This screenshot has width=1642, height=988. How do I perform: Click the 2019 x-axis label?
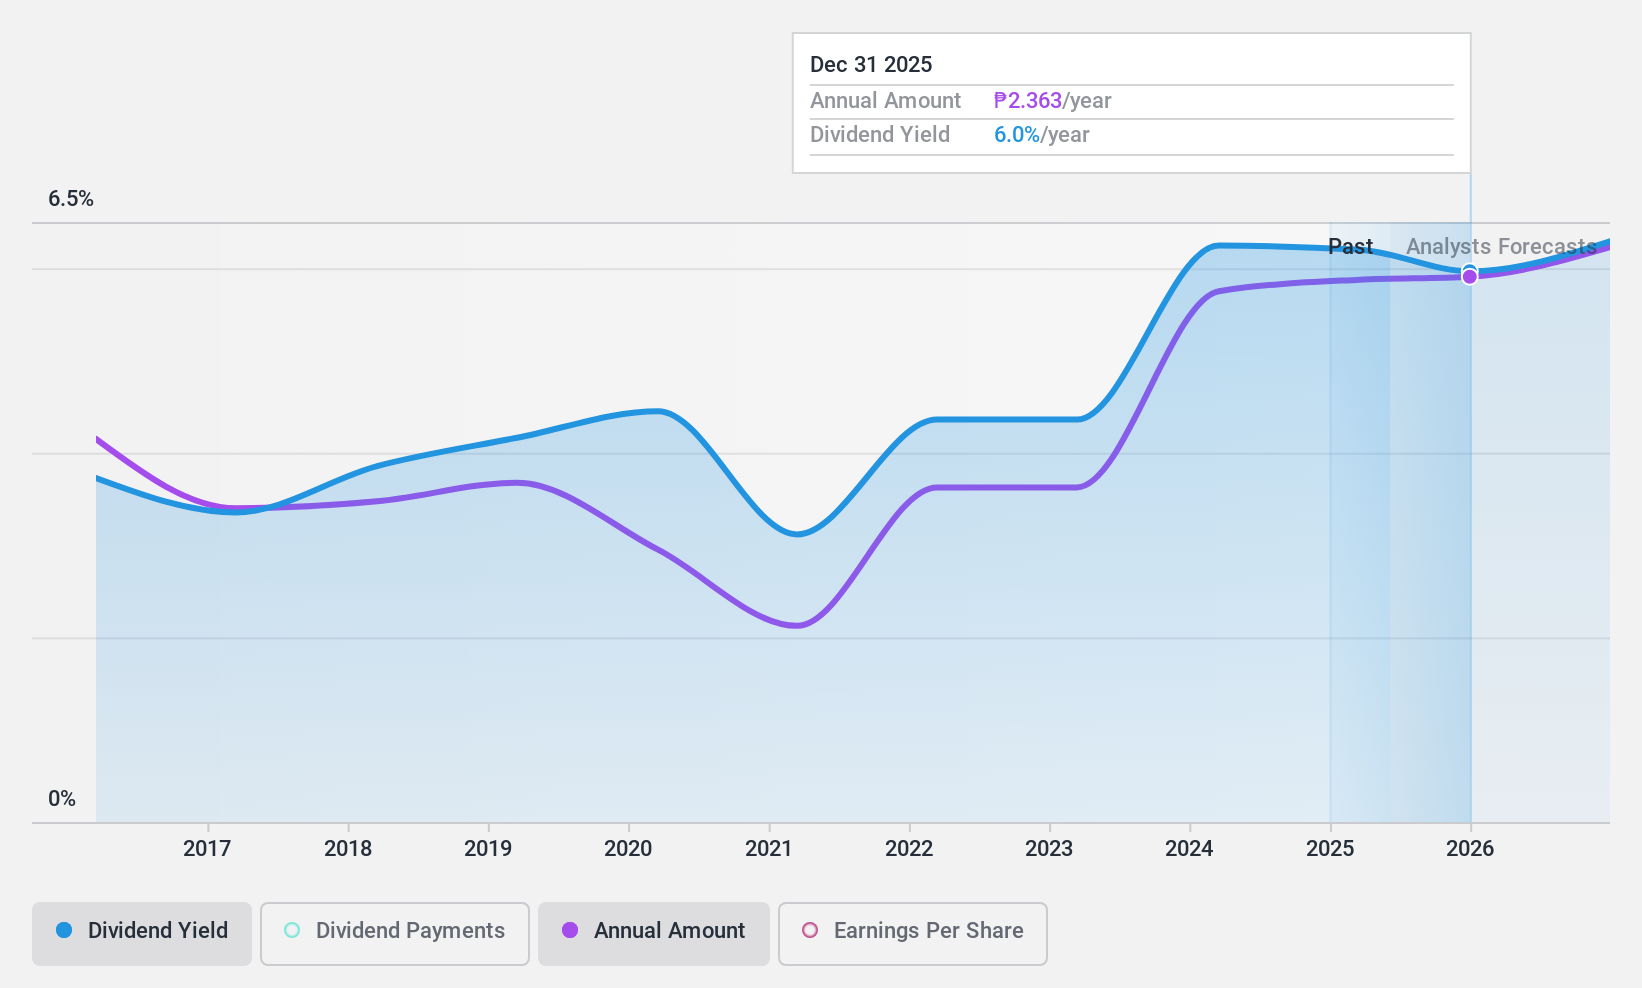pos(488,849)
